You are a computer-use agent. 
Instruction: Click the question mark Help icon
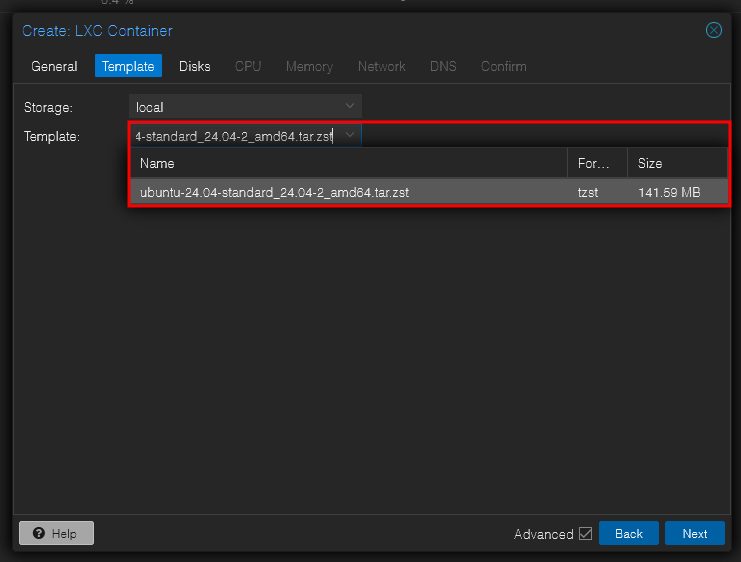tap(39, 533)
